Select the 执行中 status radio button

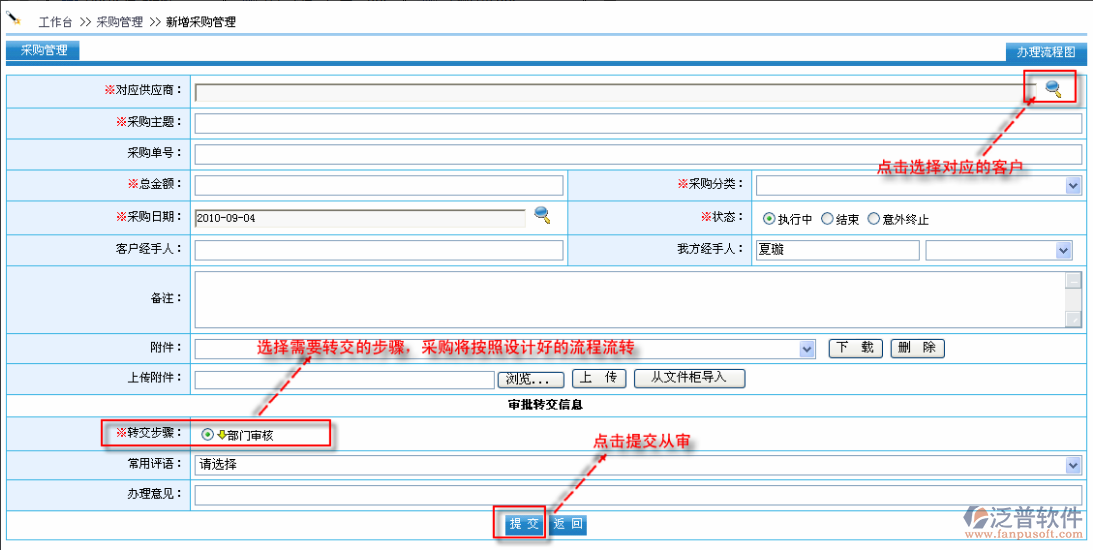tap(769, 219)
